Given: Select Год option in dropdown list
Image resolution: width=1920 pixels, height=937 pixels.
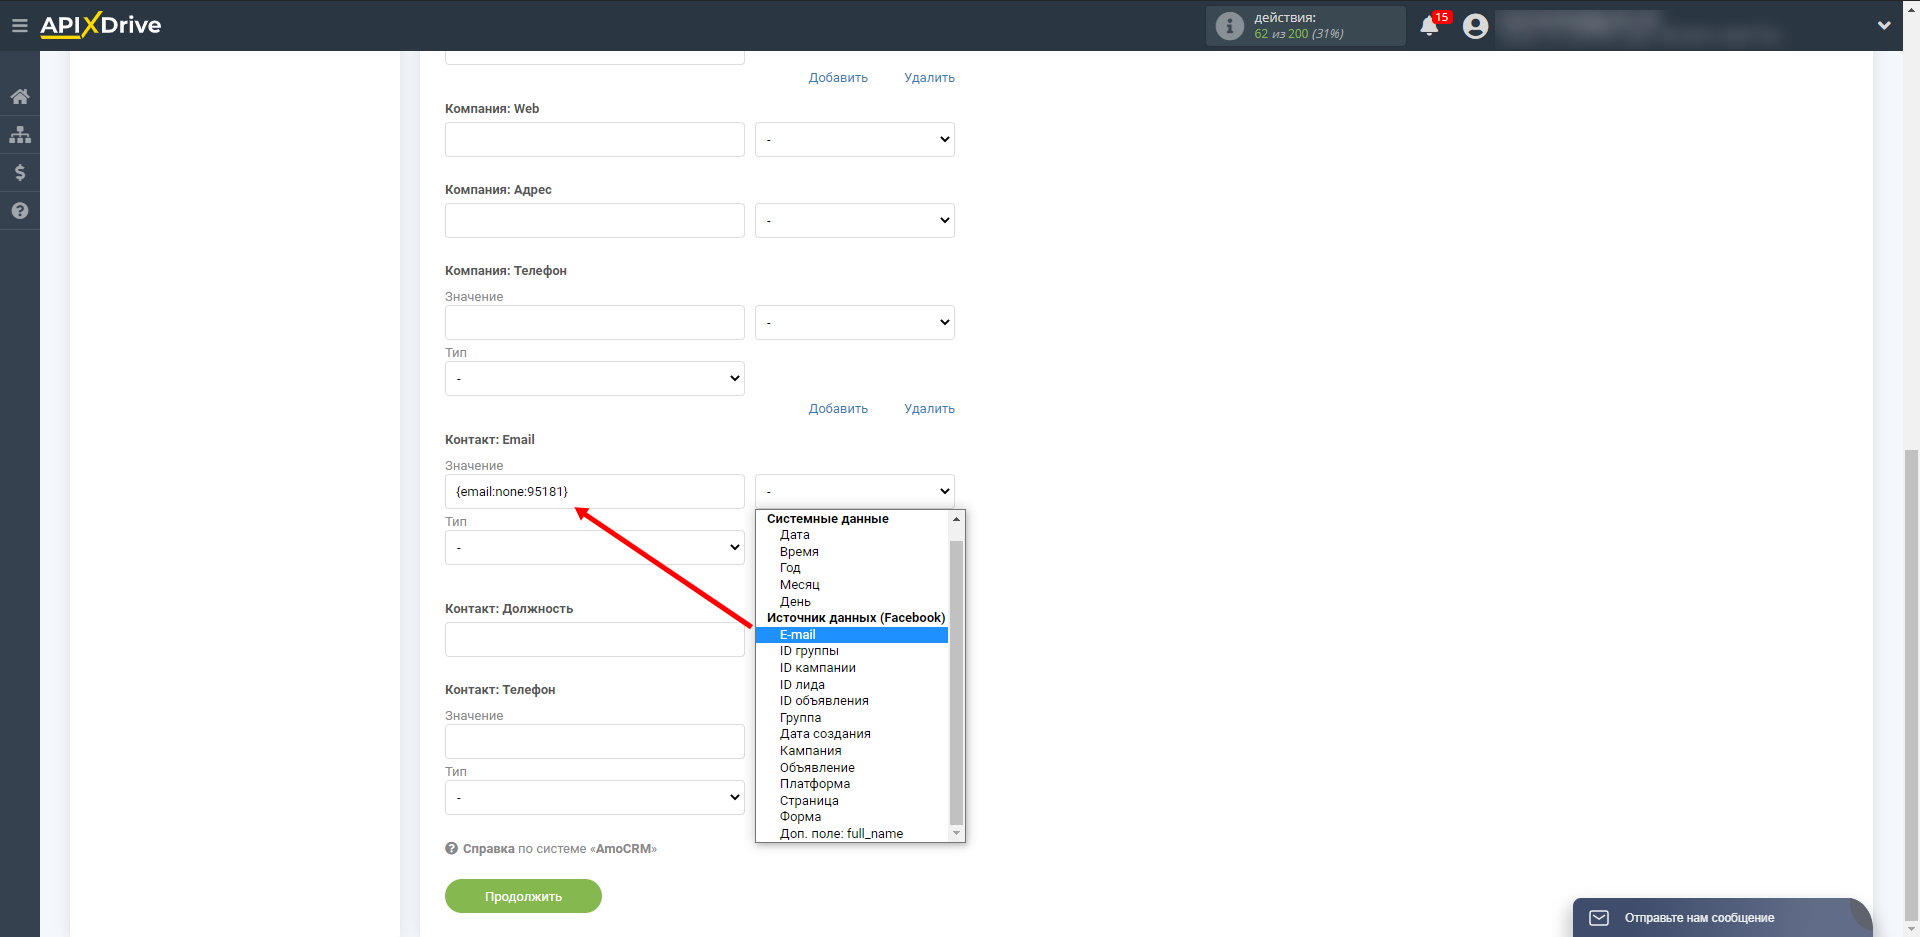Looking at the screenshot, I should tap(851, 568).
